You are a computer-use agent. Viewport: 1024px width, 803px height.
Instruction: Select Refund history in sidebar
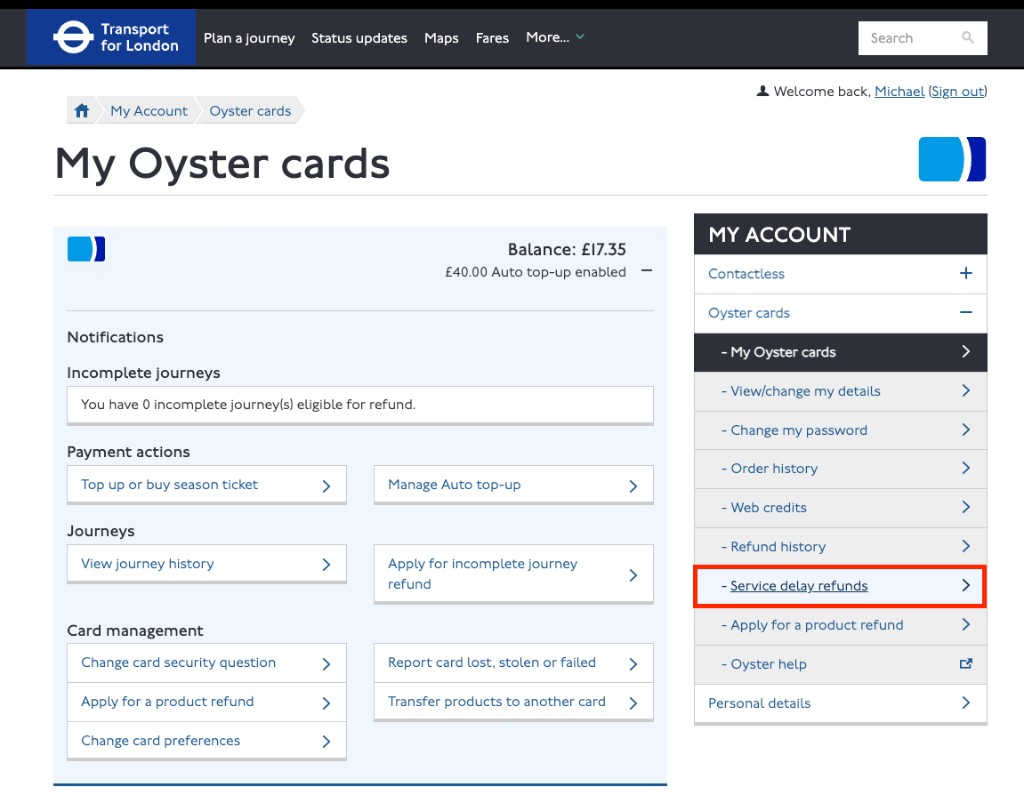coord(840,546)
